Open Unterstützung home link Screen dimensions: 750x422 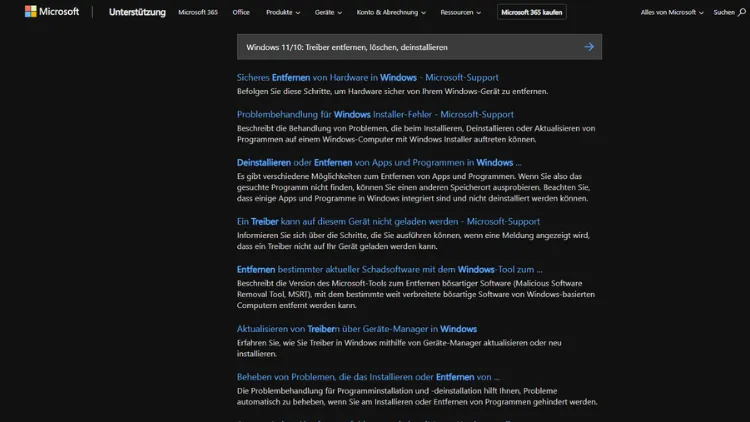[137, 12]
